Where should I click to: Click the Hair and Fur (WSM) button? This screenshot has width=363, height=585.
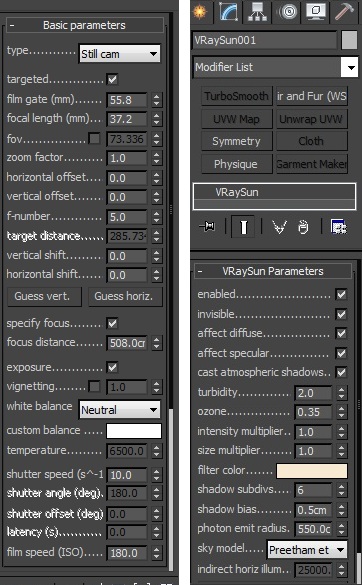pos(312,96)
